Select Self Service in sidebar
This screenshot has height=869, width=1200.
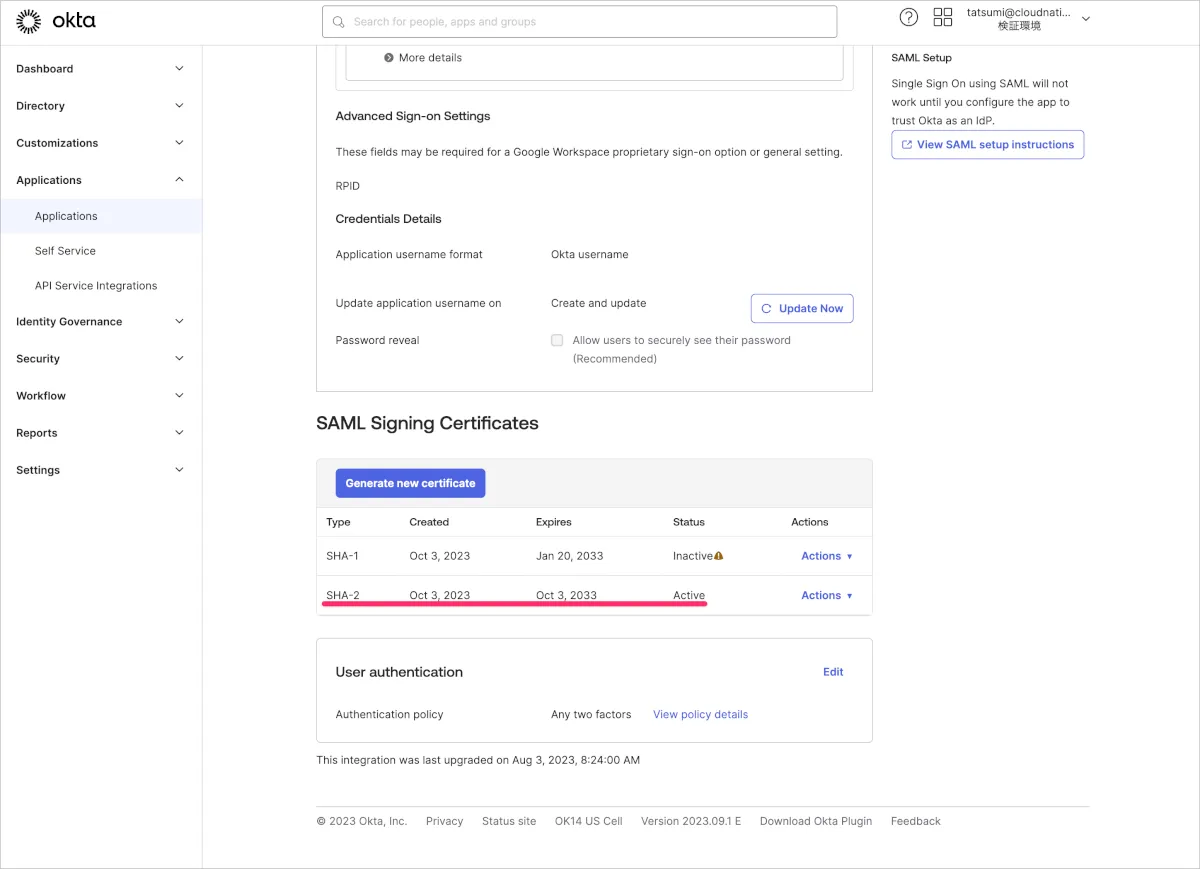[65, 251]
